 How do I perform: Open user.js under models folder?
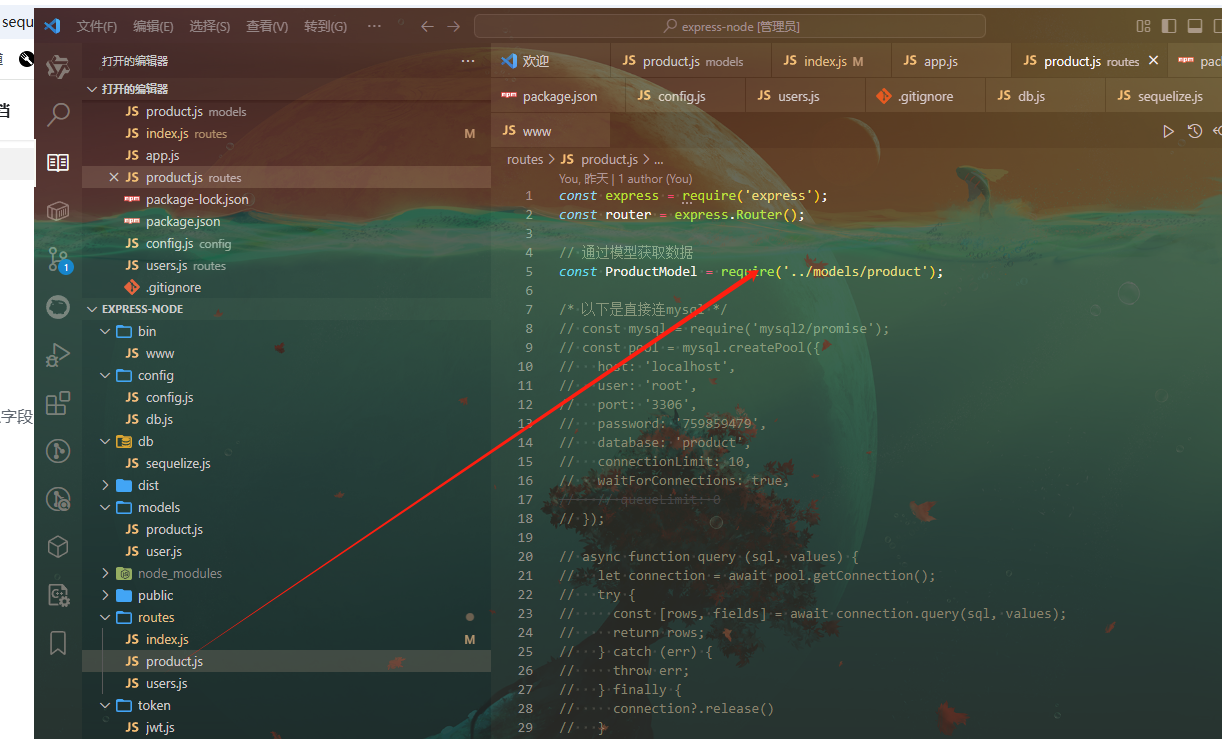pyautogui.click(x=286, y=551)
